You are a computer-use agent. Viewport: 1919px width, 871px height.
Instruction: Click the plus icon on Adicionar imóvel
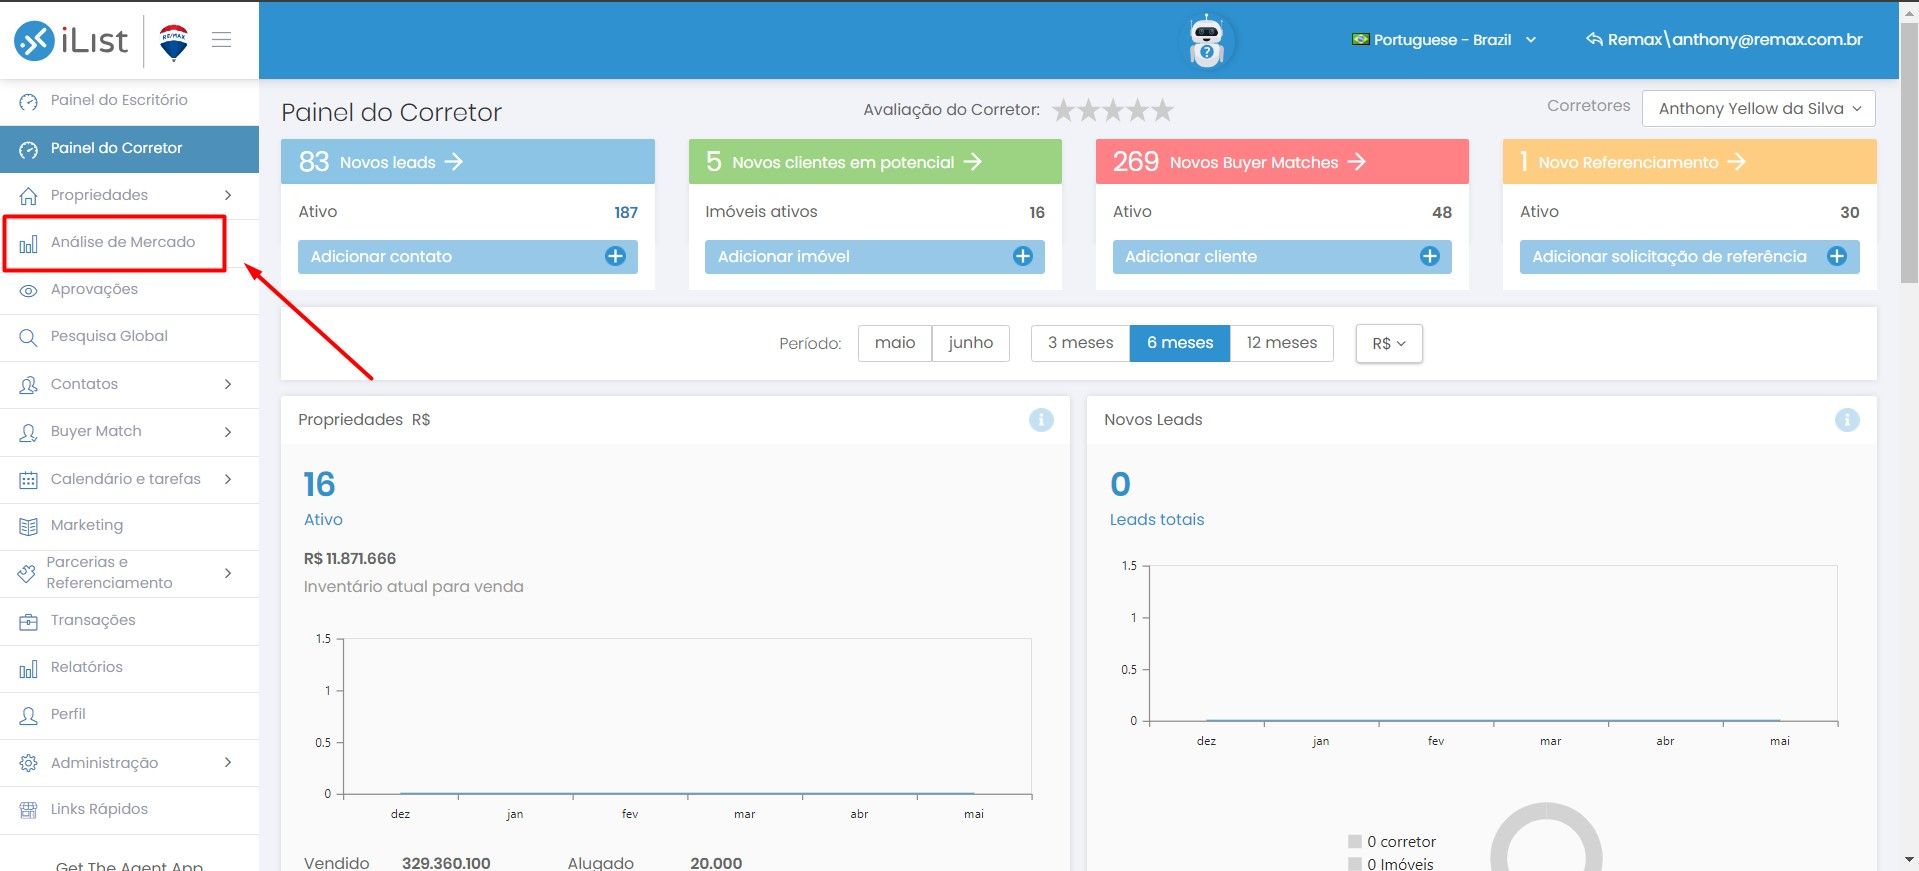pos(1022,257)
